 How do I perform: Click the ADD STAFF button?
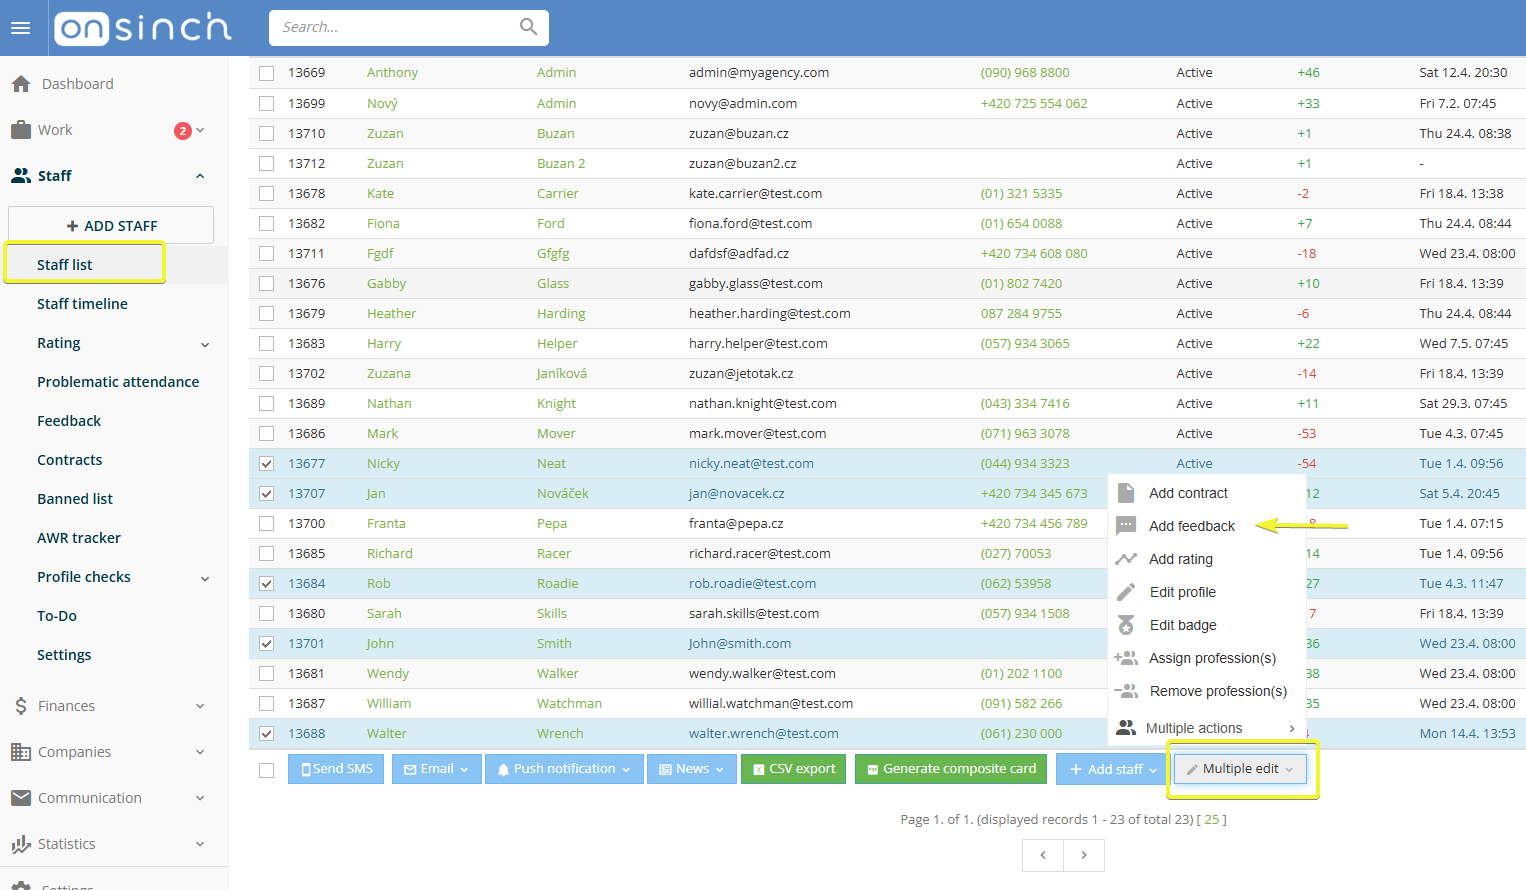click(111, 225)
